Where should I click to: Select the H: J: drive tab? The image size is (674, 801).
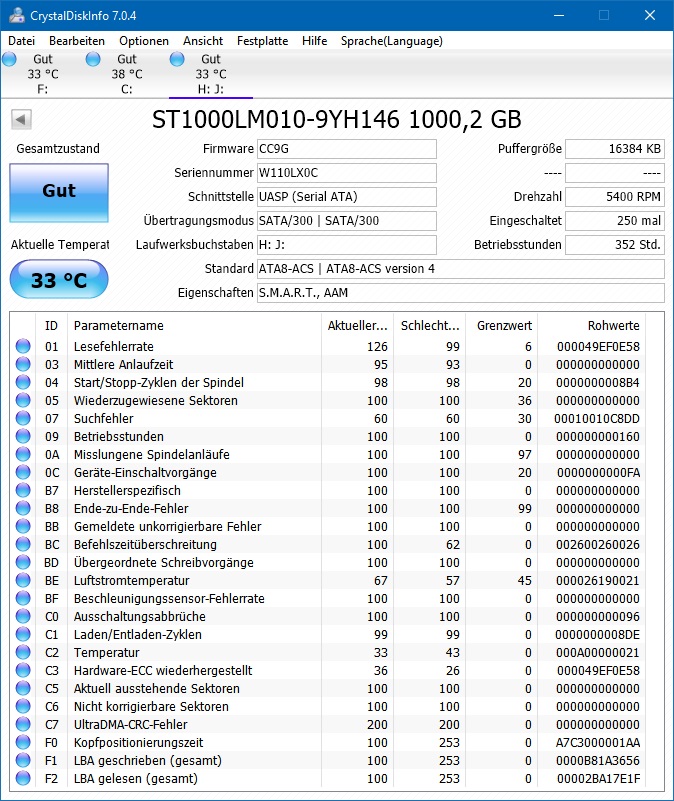point(211,74)
